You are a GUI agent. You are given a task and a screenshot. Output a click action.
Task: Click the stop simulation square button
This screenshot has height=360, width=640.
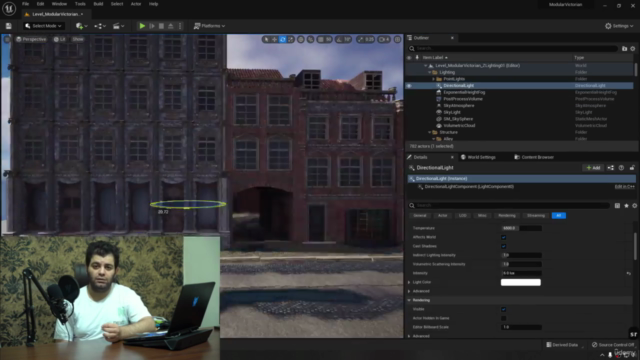[161, 26]
